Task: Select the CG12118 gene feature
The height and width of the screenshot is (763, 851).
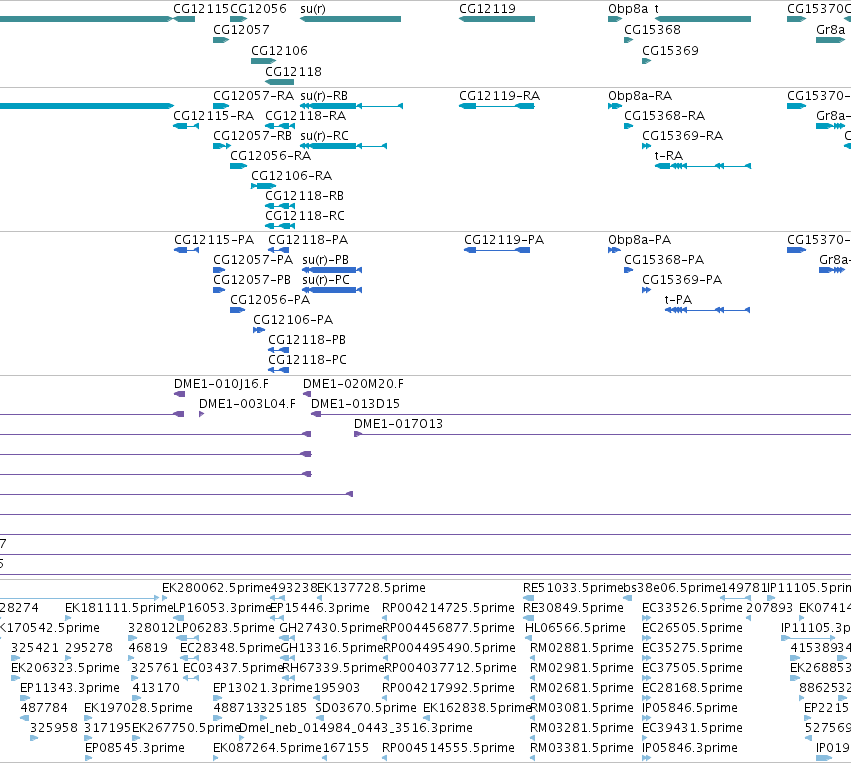Action: [x=280, y=82]
